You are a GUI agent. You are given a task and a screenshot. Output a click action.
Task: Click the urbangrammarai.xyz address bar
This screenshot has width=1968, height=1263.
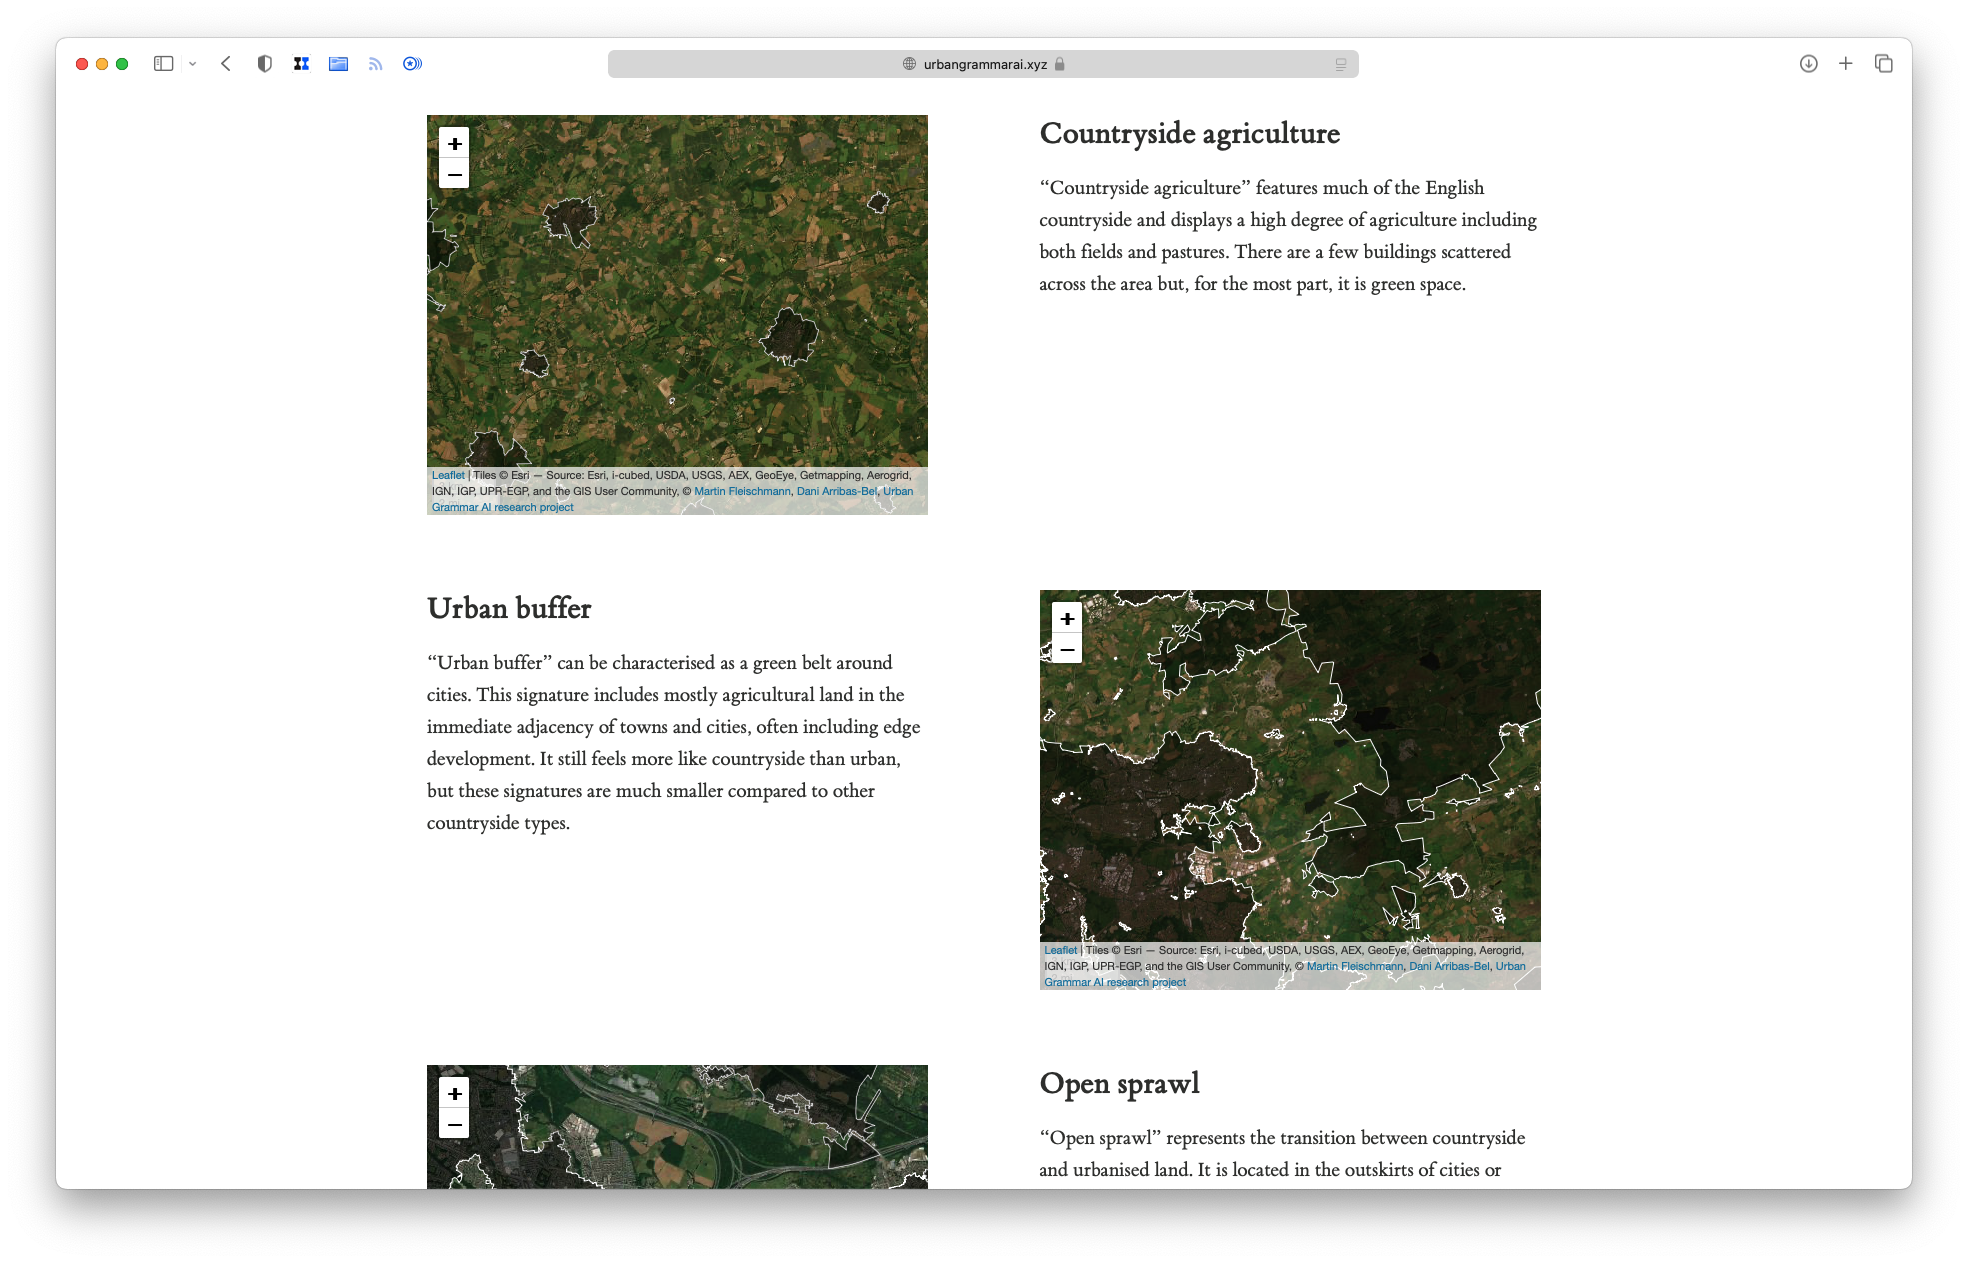pyautogui.click(x=984, y=64)
